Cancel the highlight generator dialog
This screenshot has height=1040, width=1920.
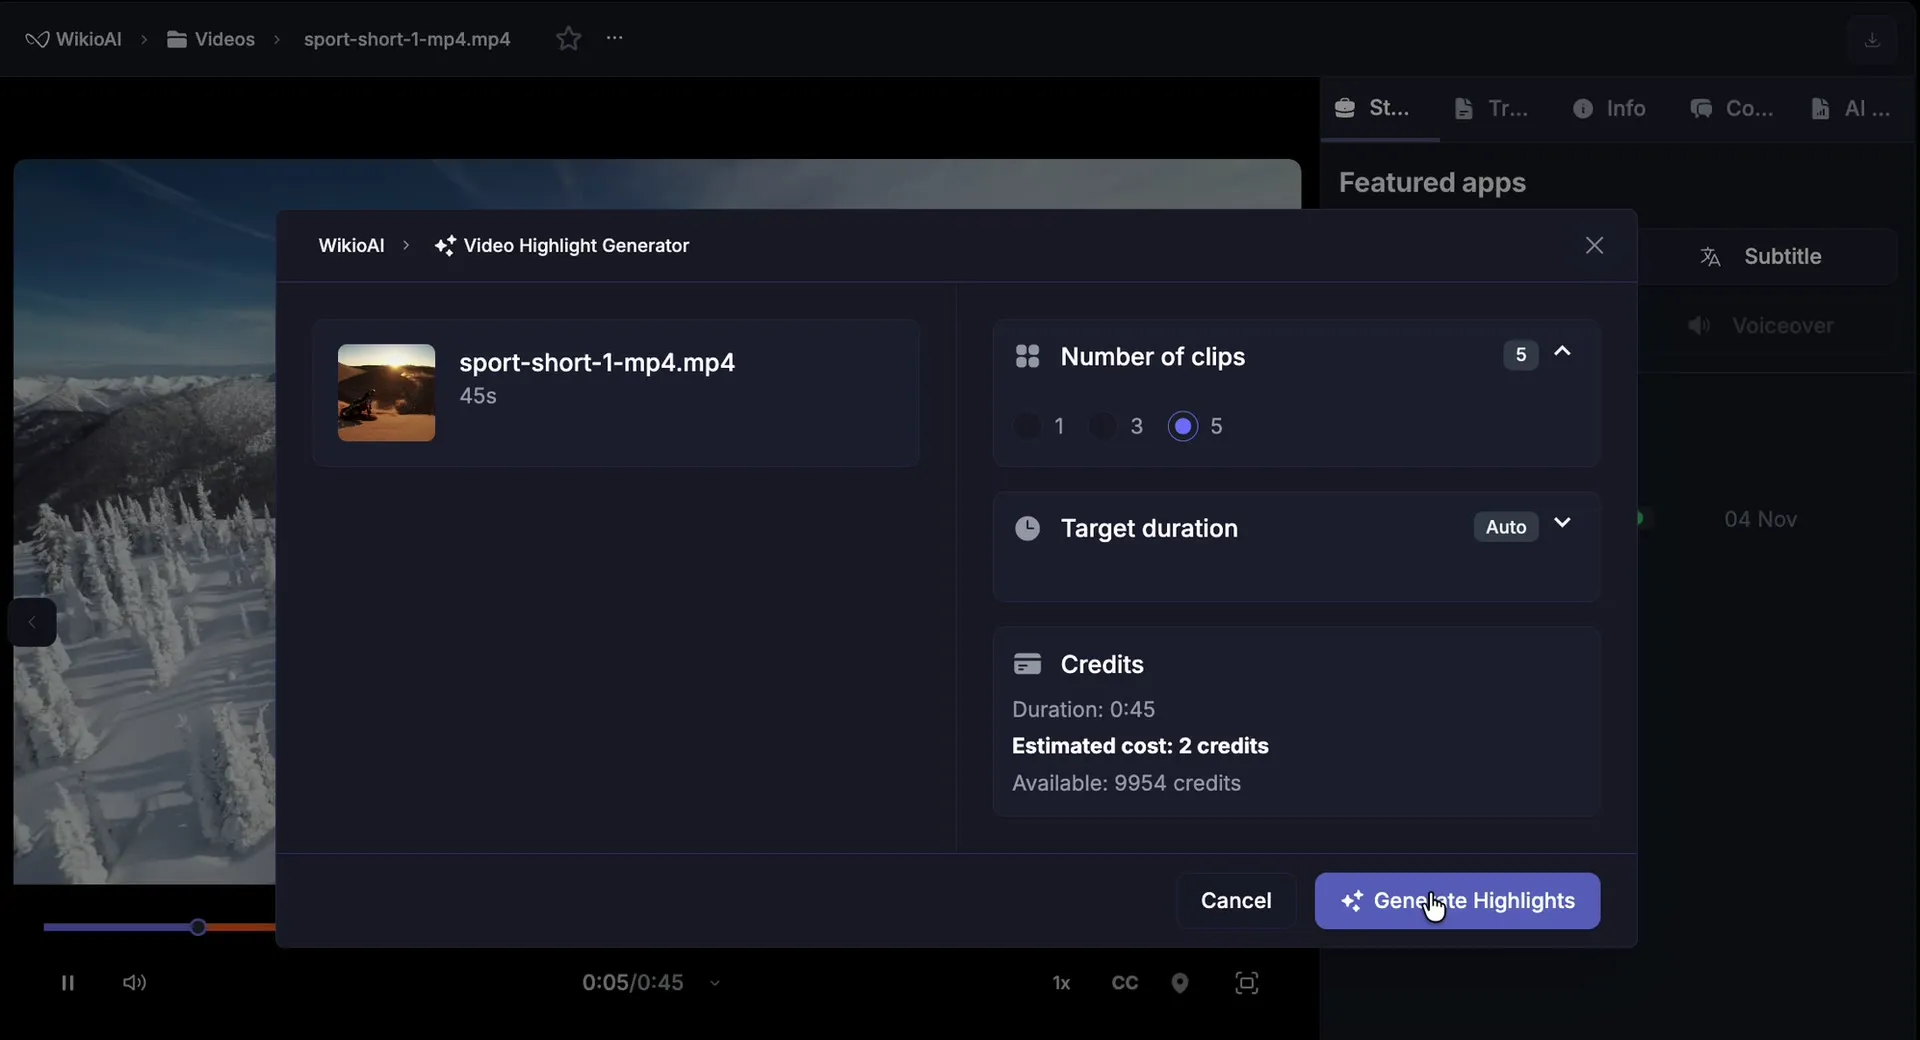click(1235, 901)
